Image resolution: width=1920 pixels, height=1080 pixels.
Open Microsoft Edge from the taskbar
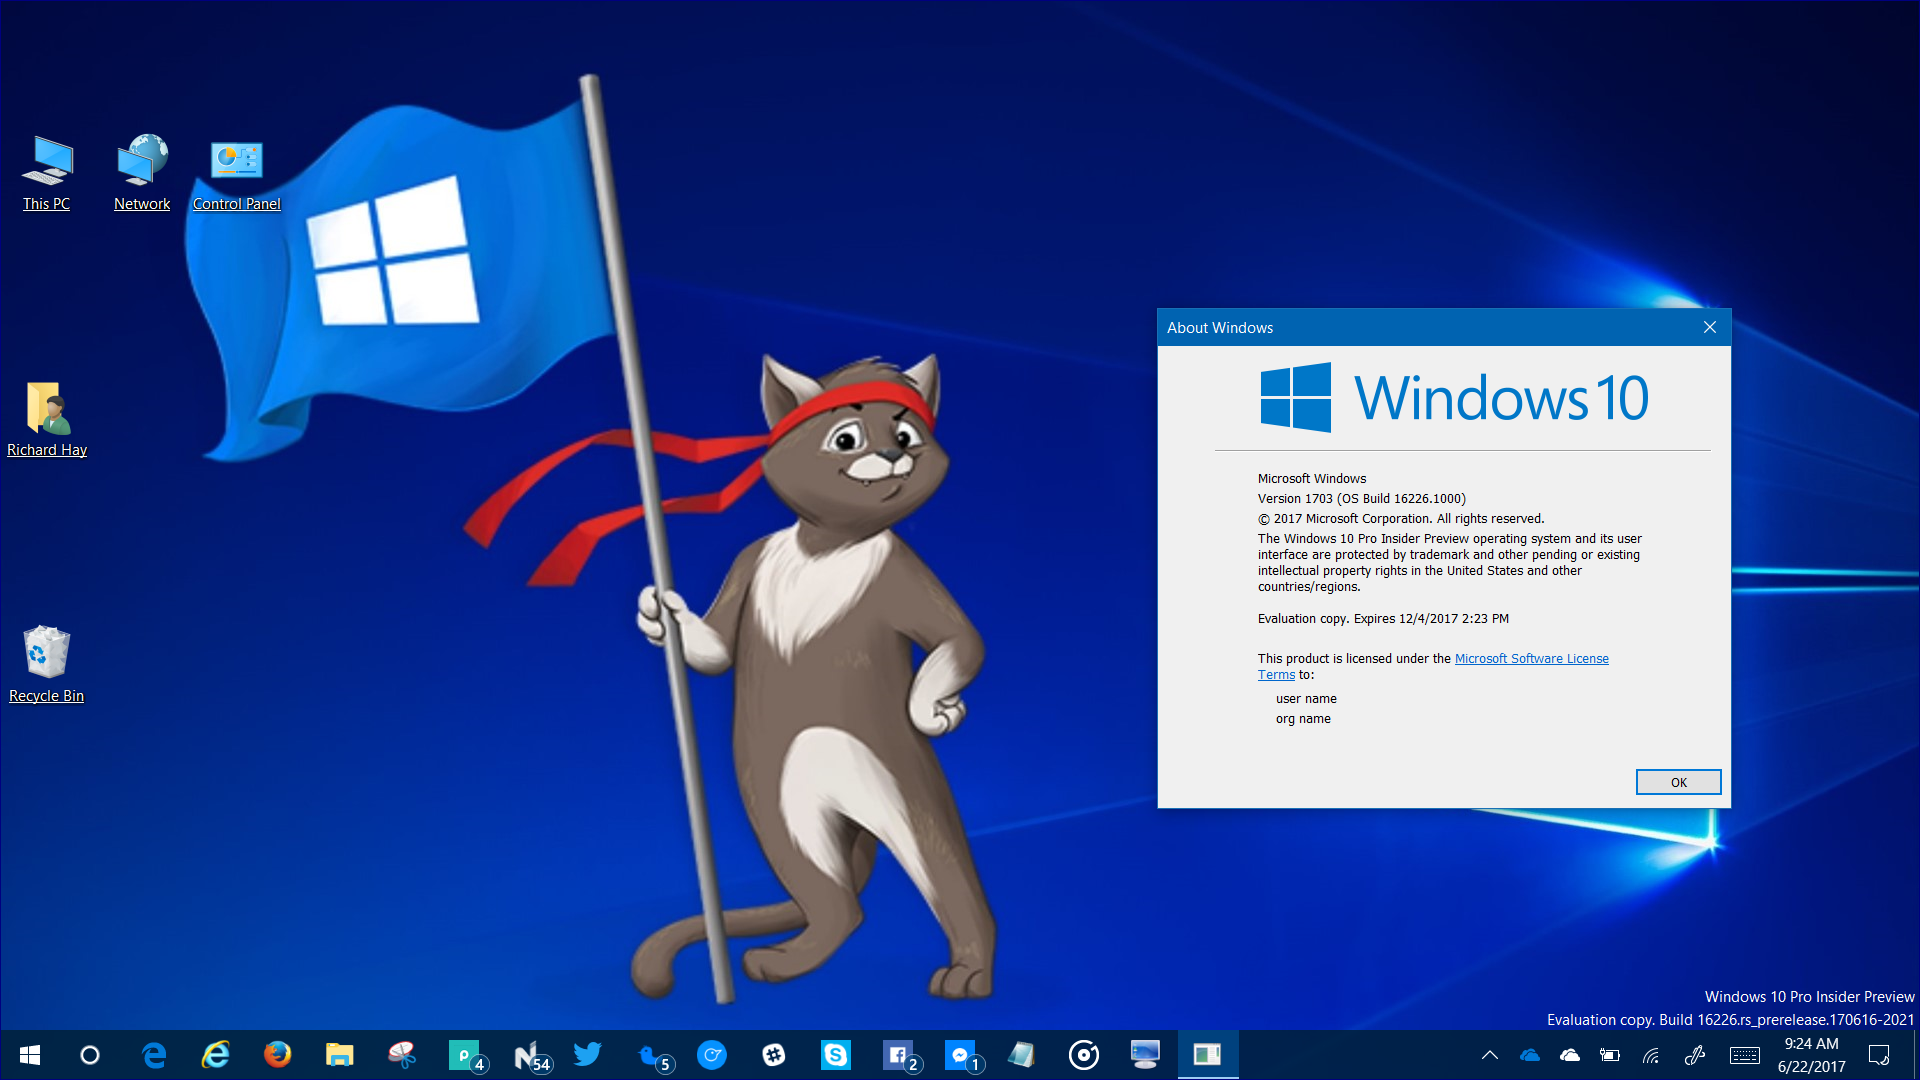154,1055
